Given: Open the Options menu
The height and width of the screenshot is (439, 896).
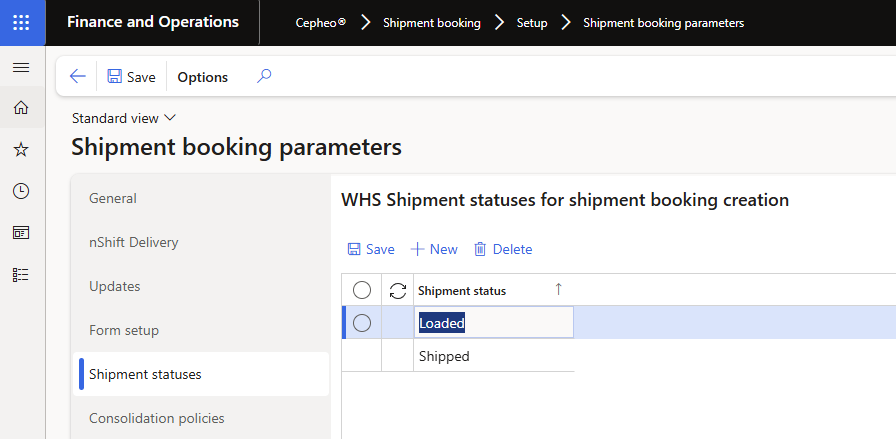Looking at the screenshot, I should point(203,77).
